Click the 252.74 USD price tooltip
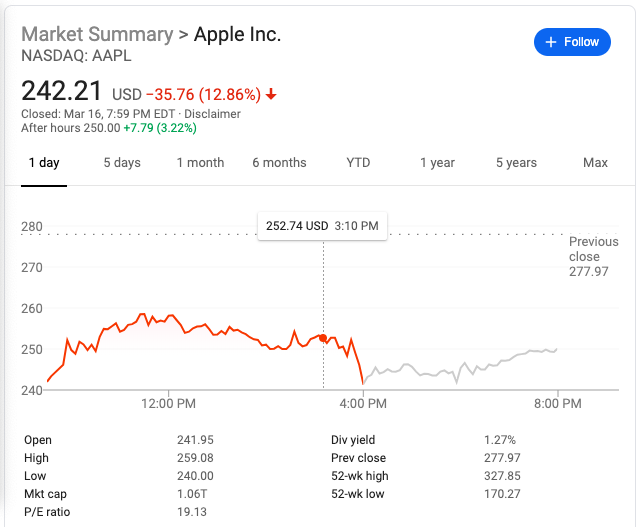This screenshot has height=527, width=640. pyautogui.click(x=322, y=226)
